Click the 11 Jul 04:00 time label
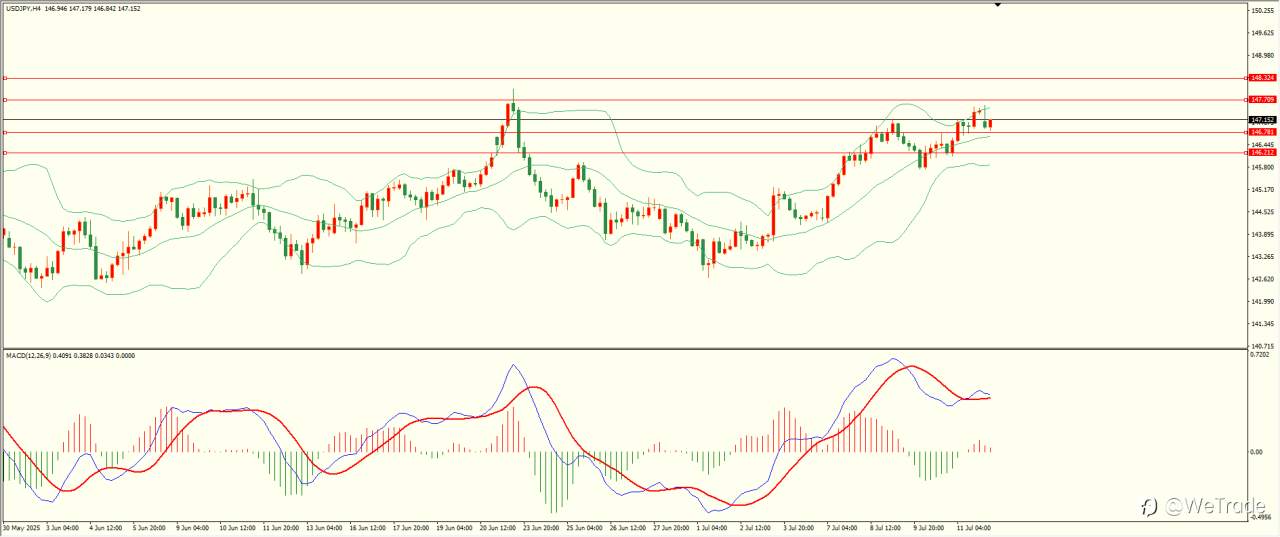Screen dimensions: 1280x537 click(x=974, y=527)
